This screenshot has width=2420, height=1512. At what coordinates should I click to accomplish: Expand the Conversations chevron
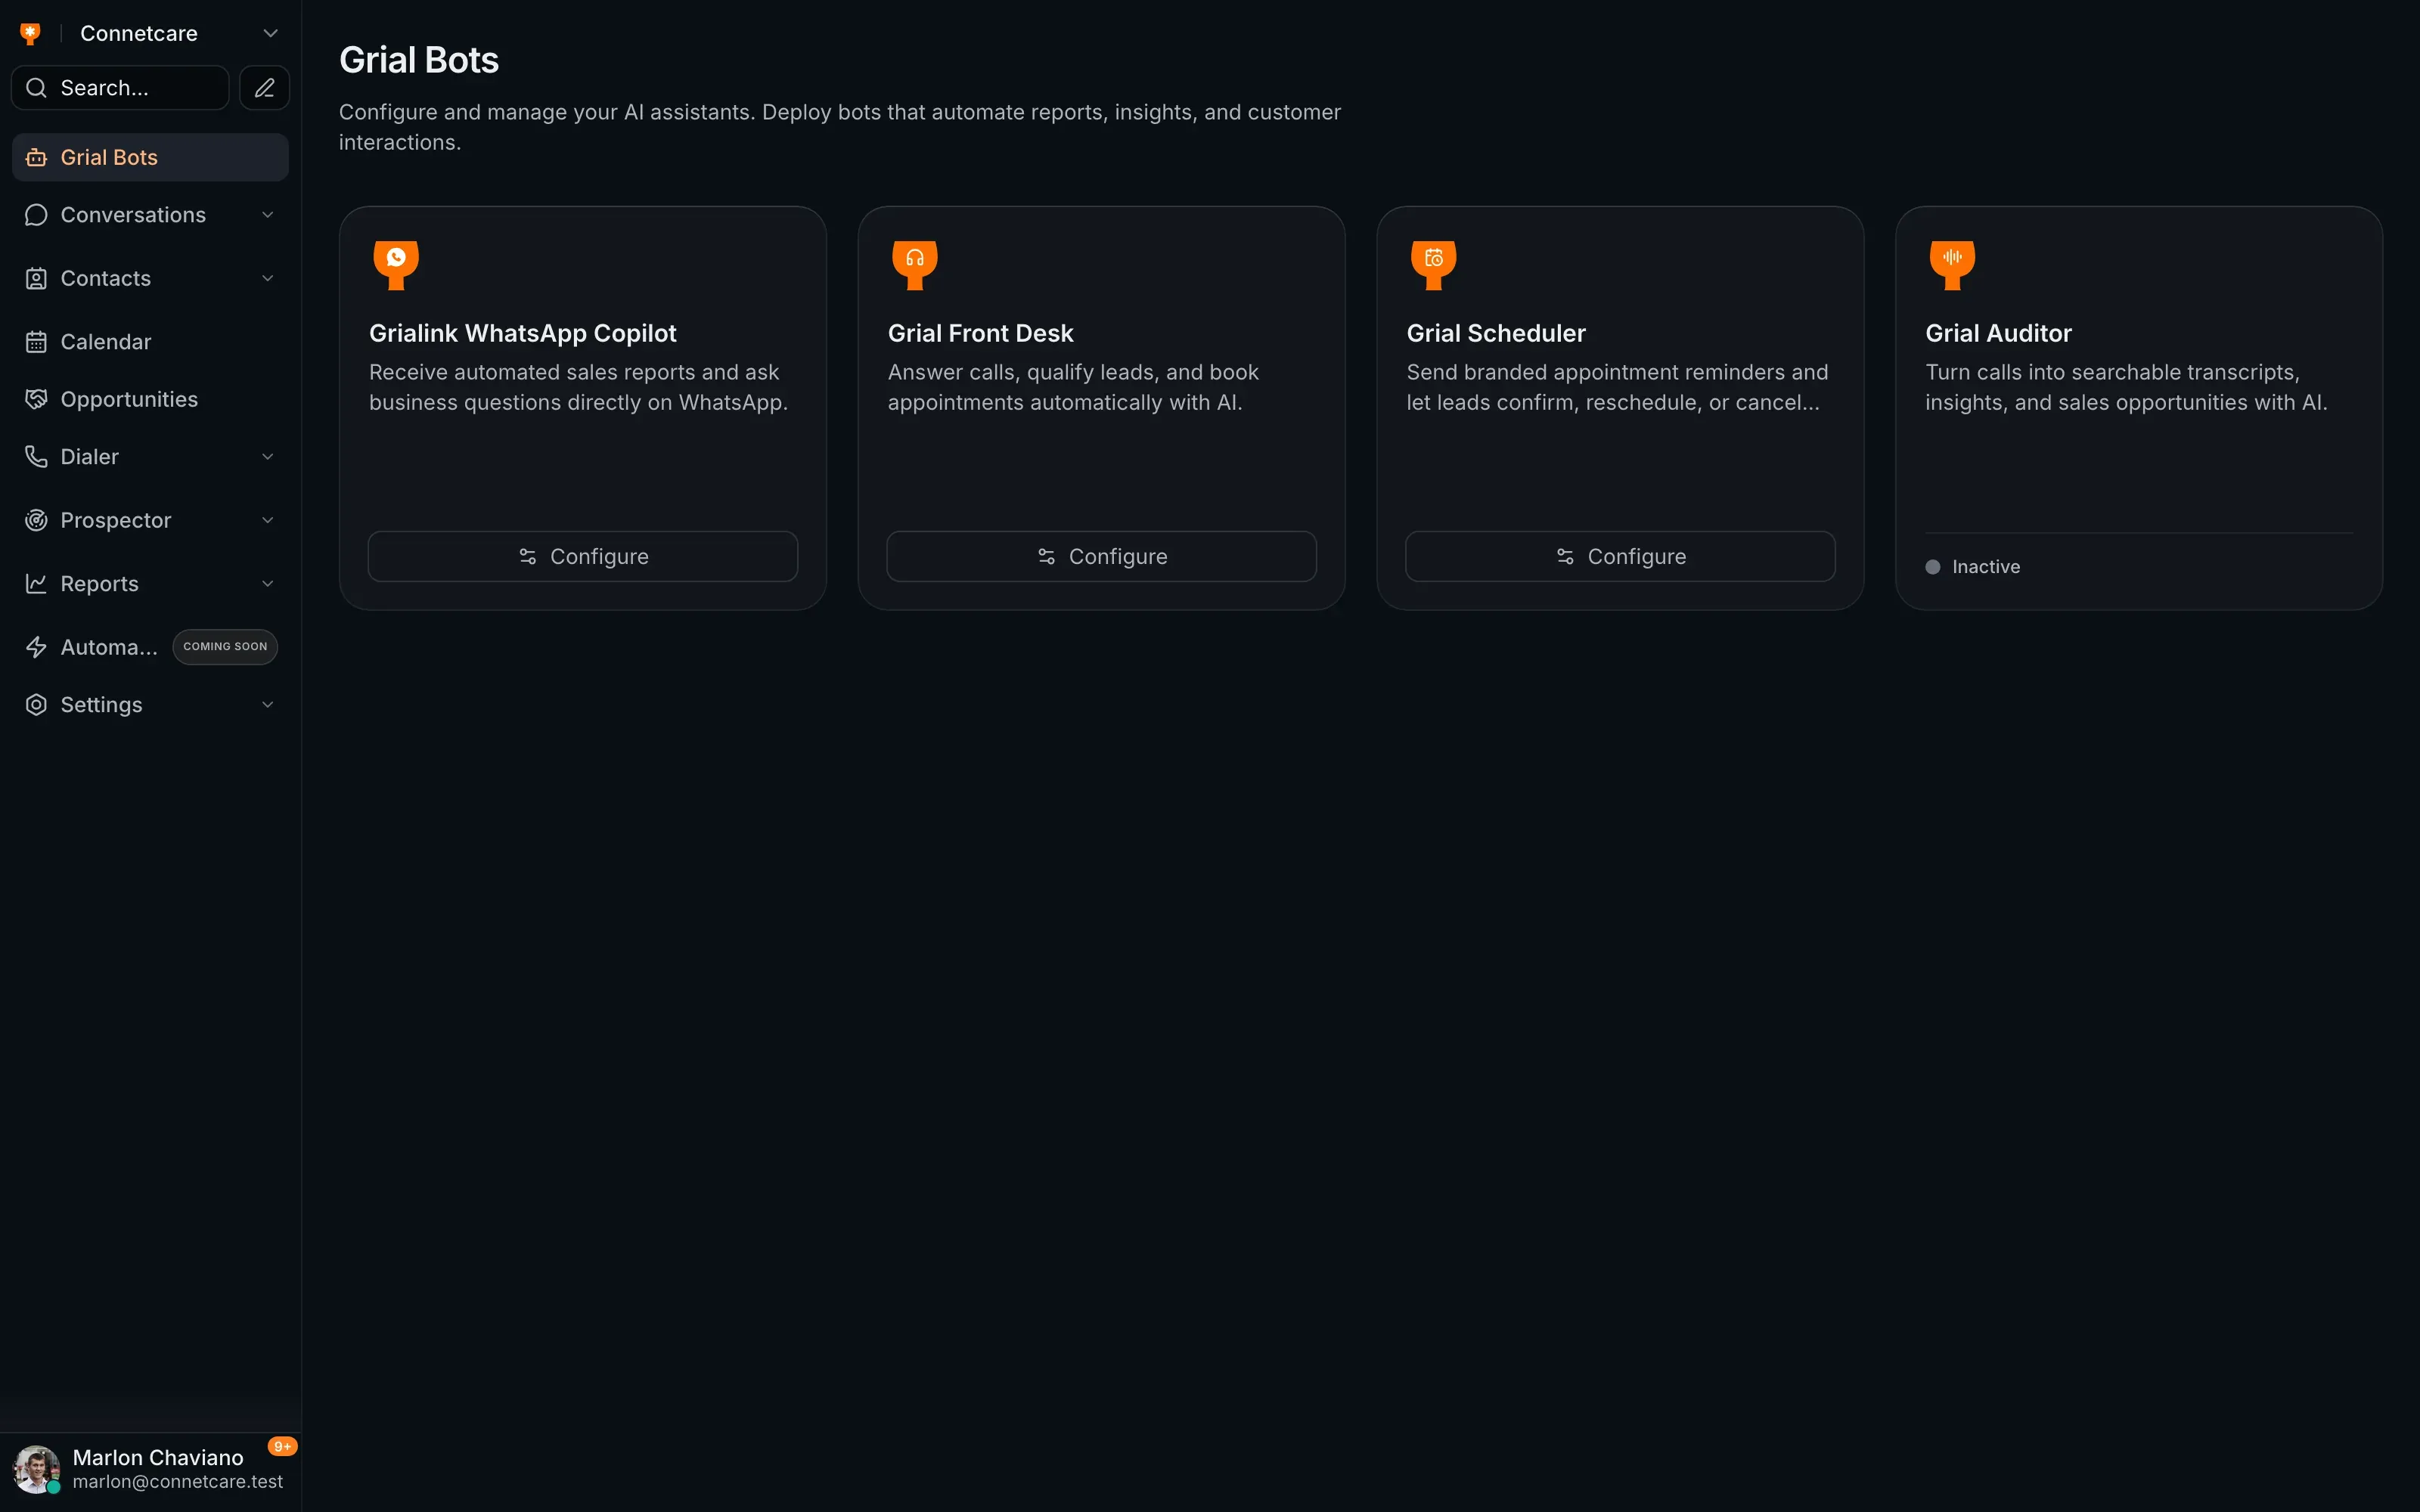(268, 215)
